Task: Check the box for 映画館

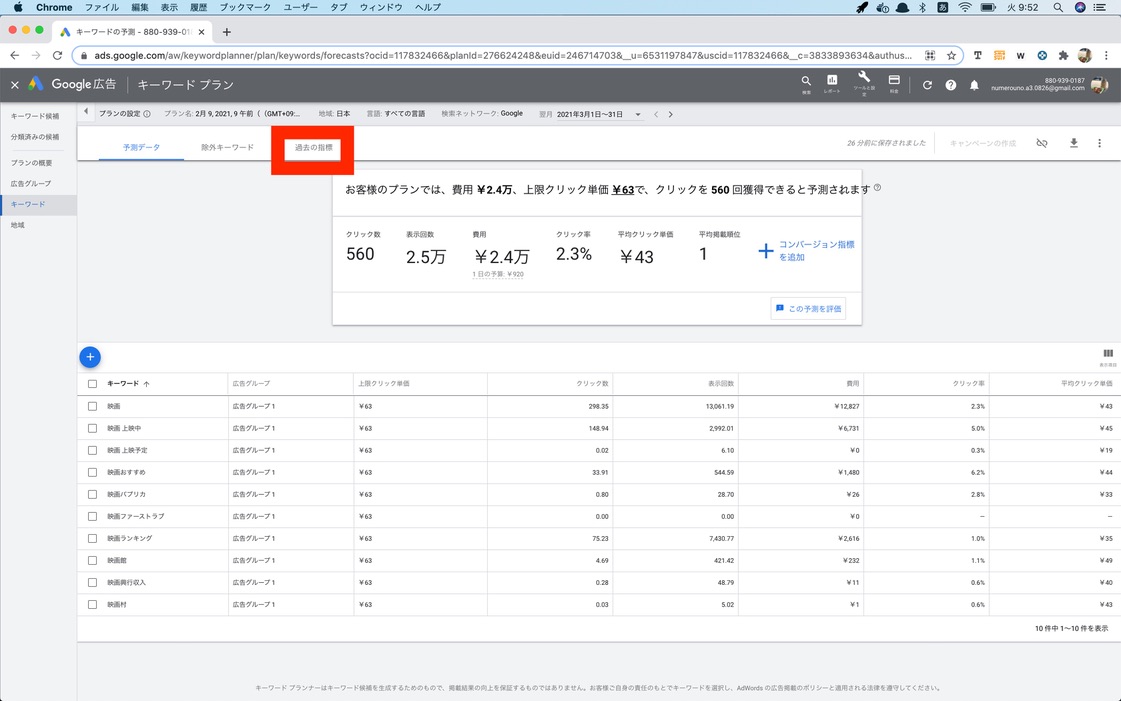Action: (x=92, y=560)
